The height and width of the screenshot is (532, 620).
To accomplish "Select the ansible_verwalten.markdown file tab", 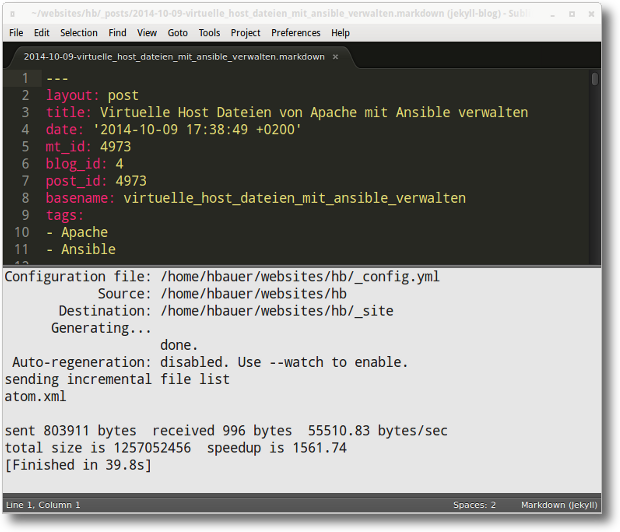I will 174,57.
